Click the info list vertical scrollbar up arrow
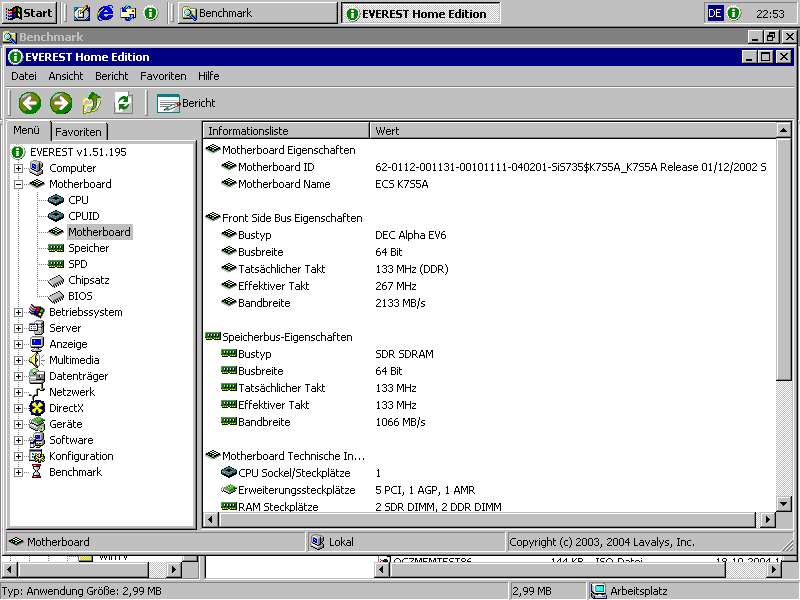 click(784, 130)
